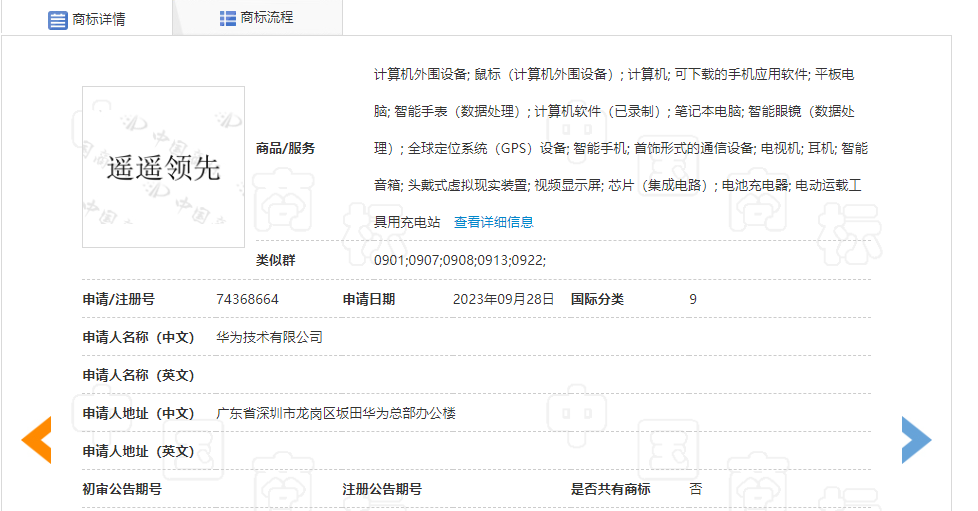Screen dimensions: 978x511
Task: Click the 国际分类 label
Action: click(597, 299)
